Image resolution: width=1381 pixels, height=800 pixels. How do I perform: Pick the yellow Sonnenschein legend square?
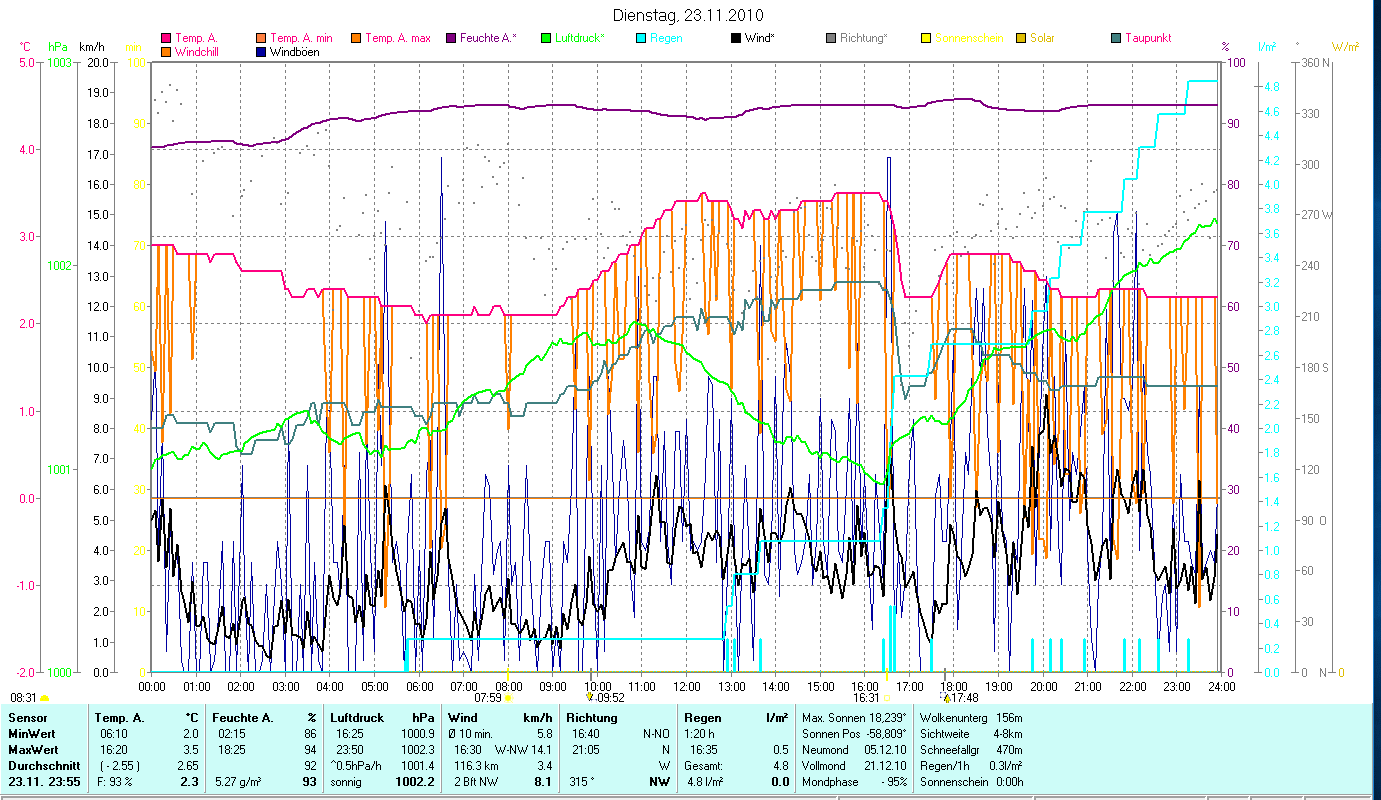tap(926, 38)
